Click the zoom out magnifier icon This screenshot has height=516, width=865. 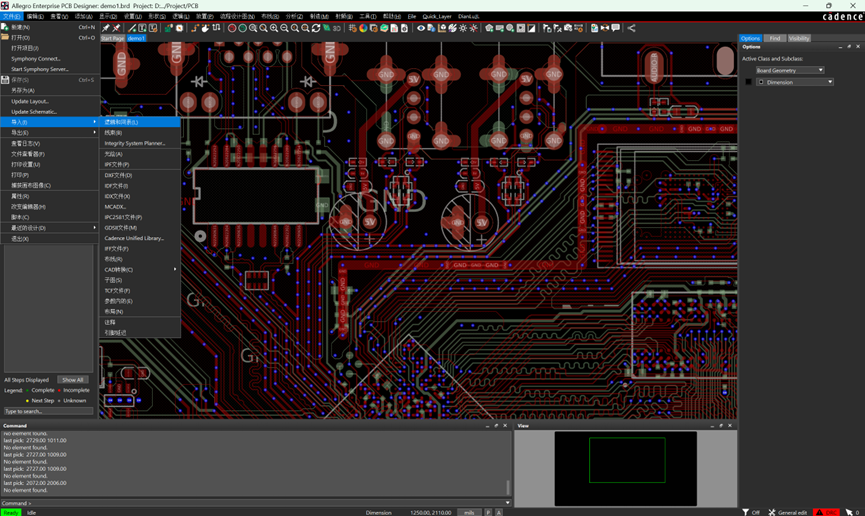click(x=285, y=28)
